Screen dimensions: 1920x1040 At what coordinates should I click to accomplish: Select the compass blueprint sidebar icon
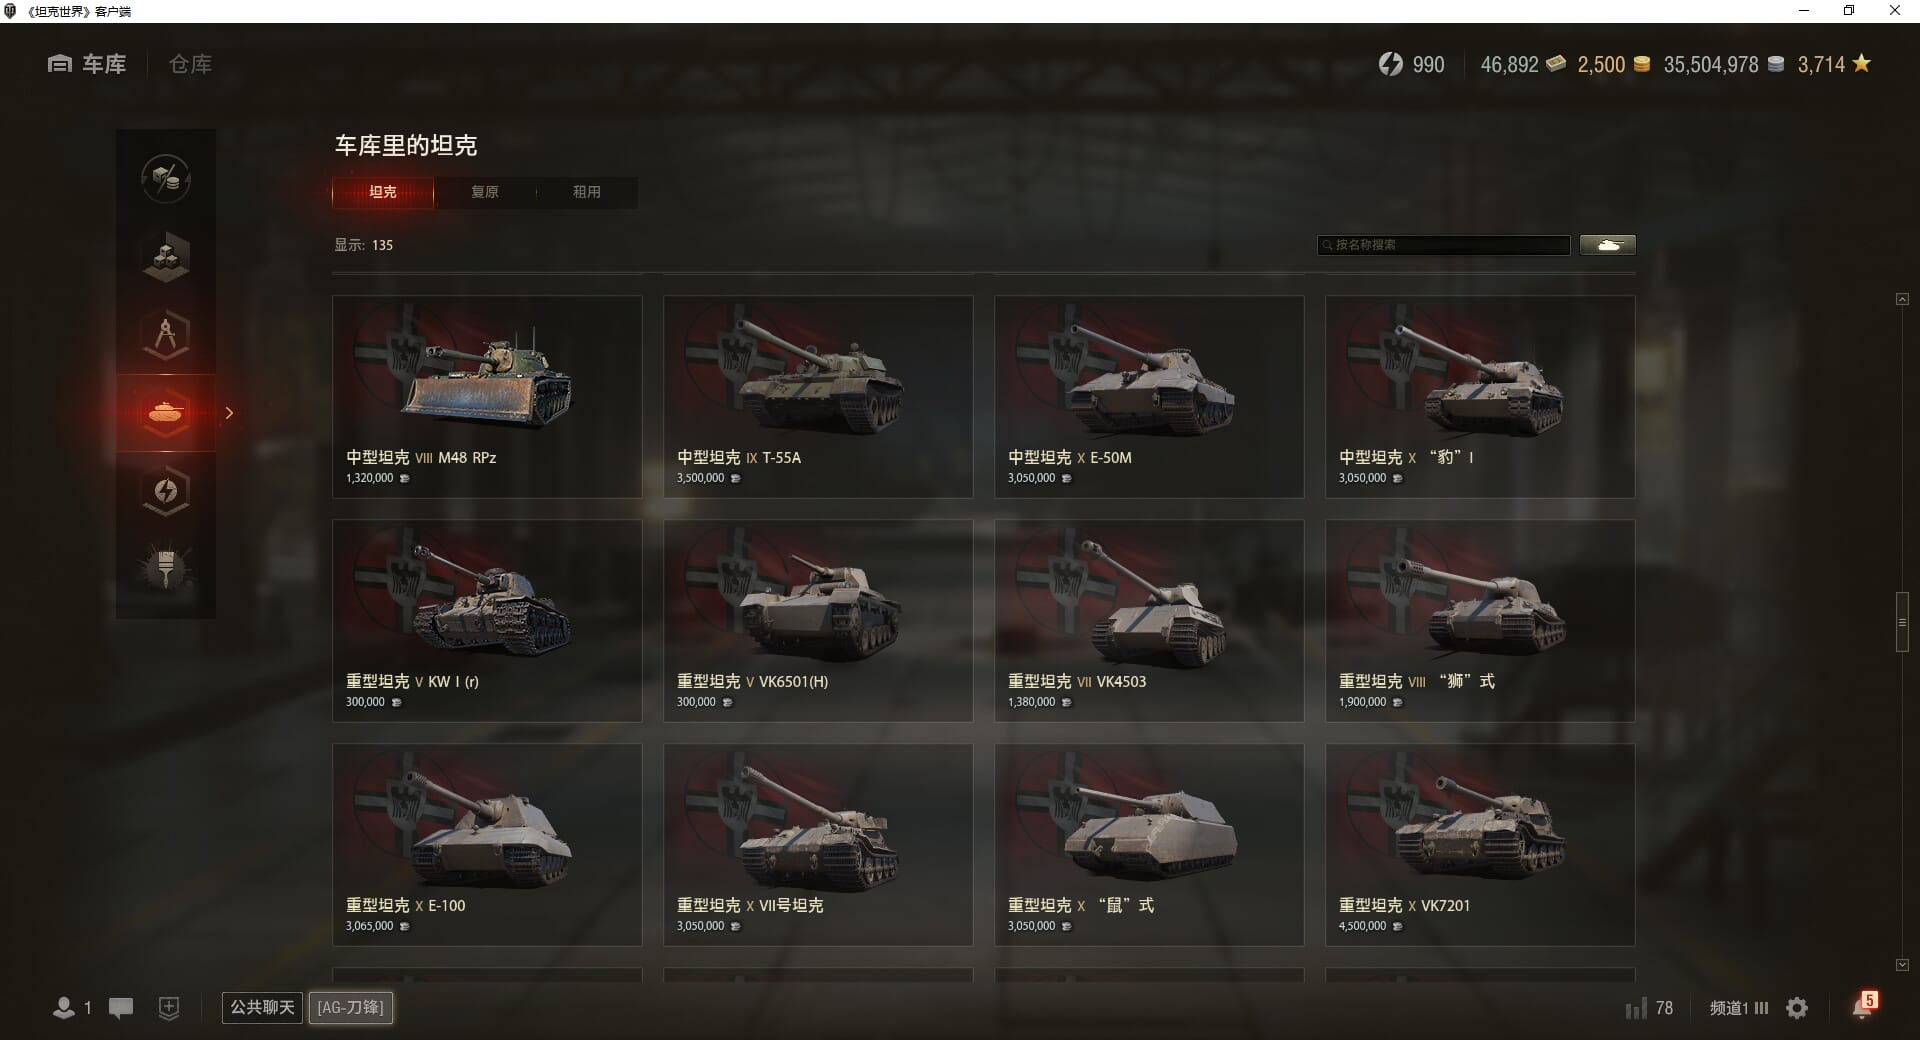click(166, 335)
